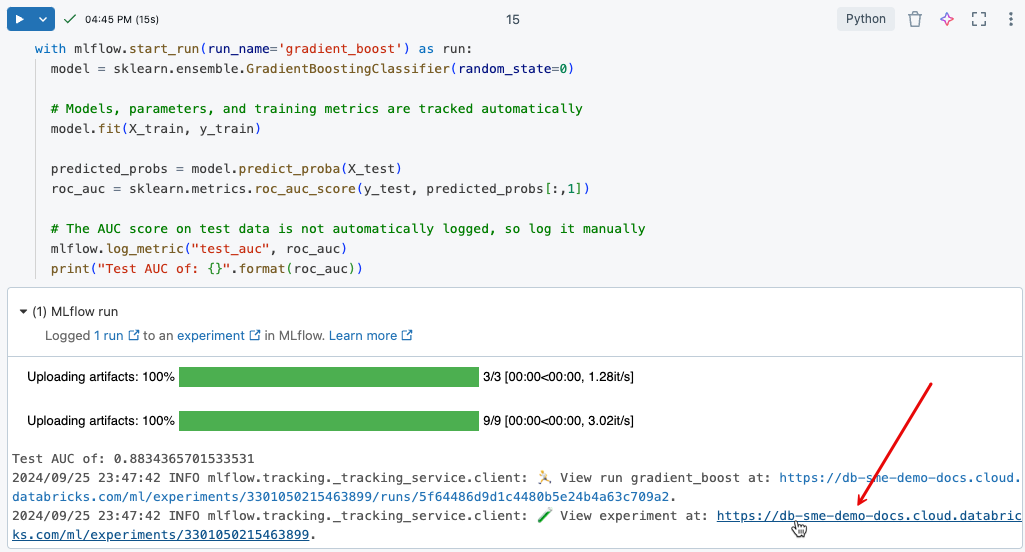Open the AI assistant sparkle icon
This screenshot has width=1025, height=552.
[947, 19]
